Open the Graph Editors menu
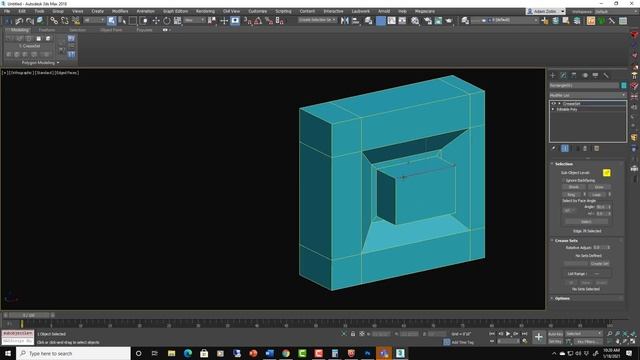Screen dimensions: 640x360 coord(176,11)
